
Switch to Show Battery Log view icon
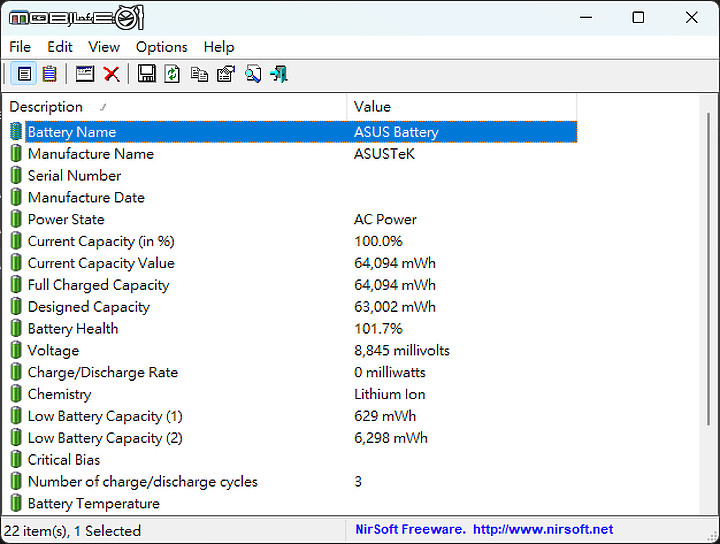[50, 74]
